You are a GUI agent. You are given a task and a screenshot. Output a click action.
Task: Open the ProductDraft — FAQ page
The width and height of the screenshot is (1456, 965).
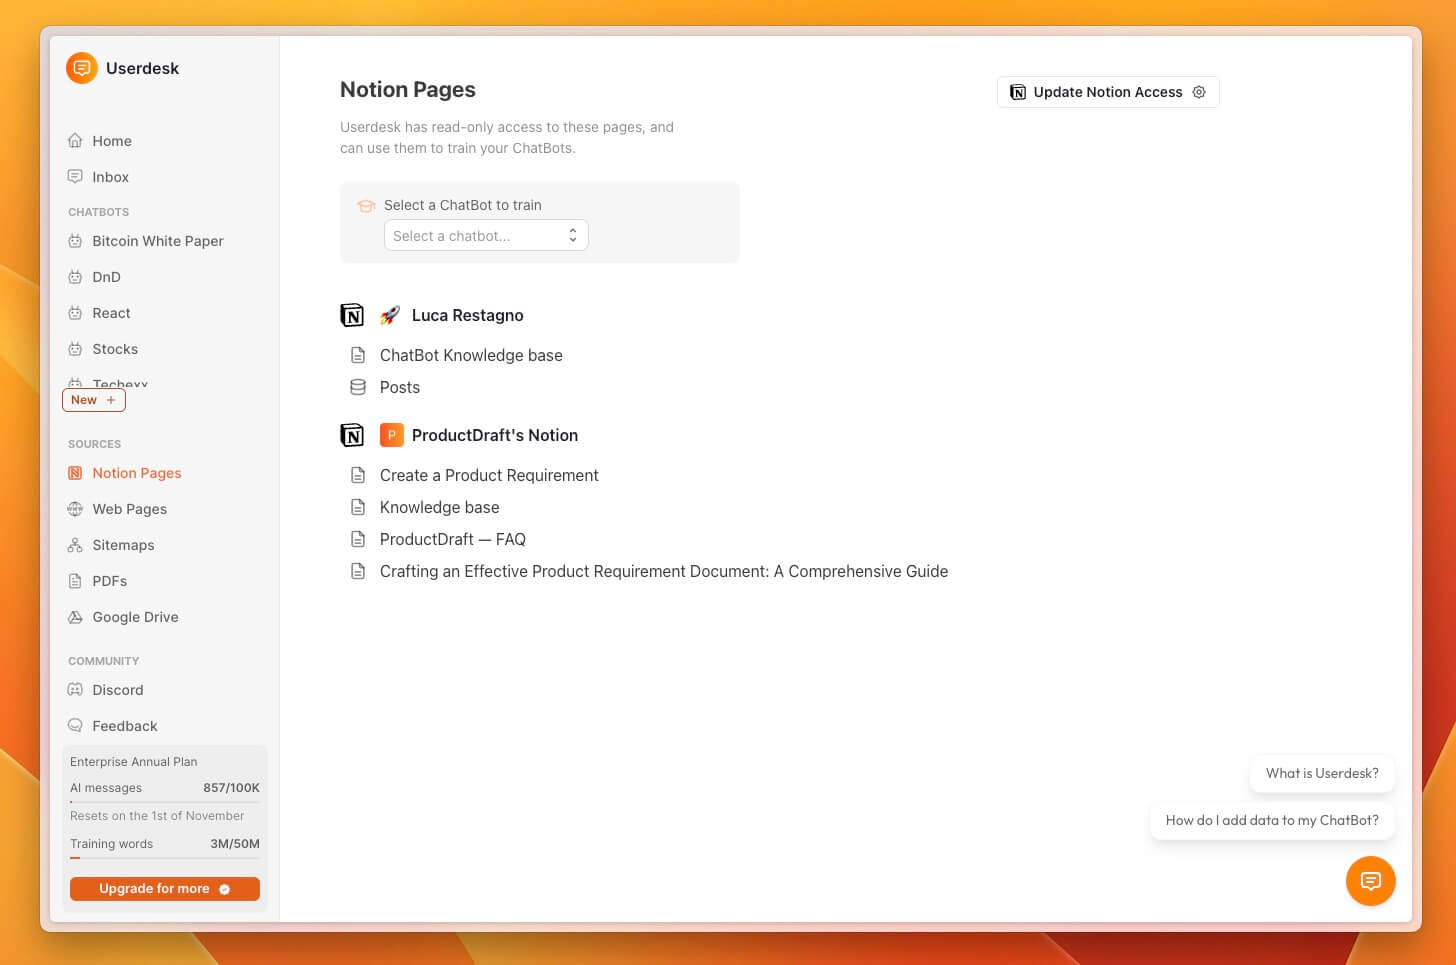452,539
